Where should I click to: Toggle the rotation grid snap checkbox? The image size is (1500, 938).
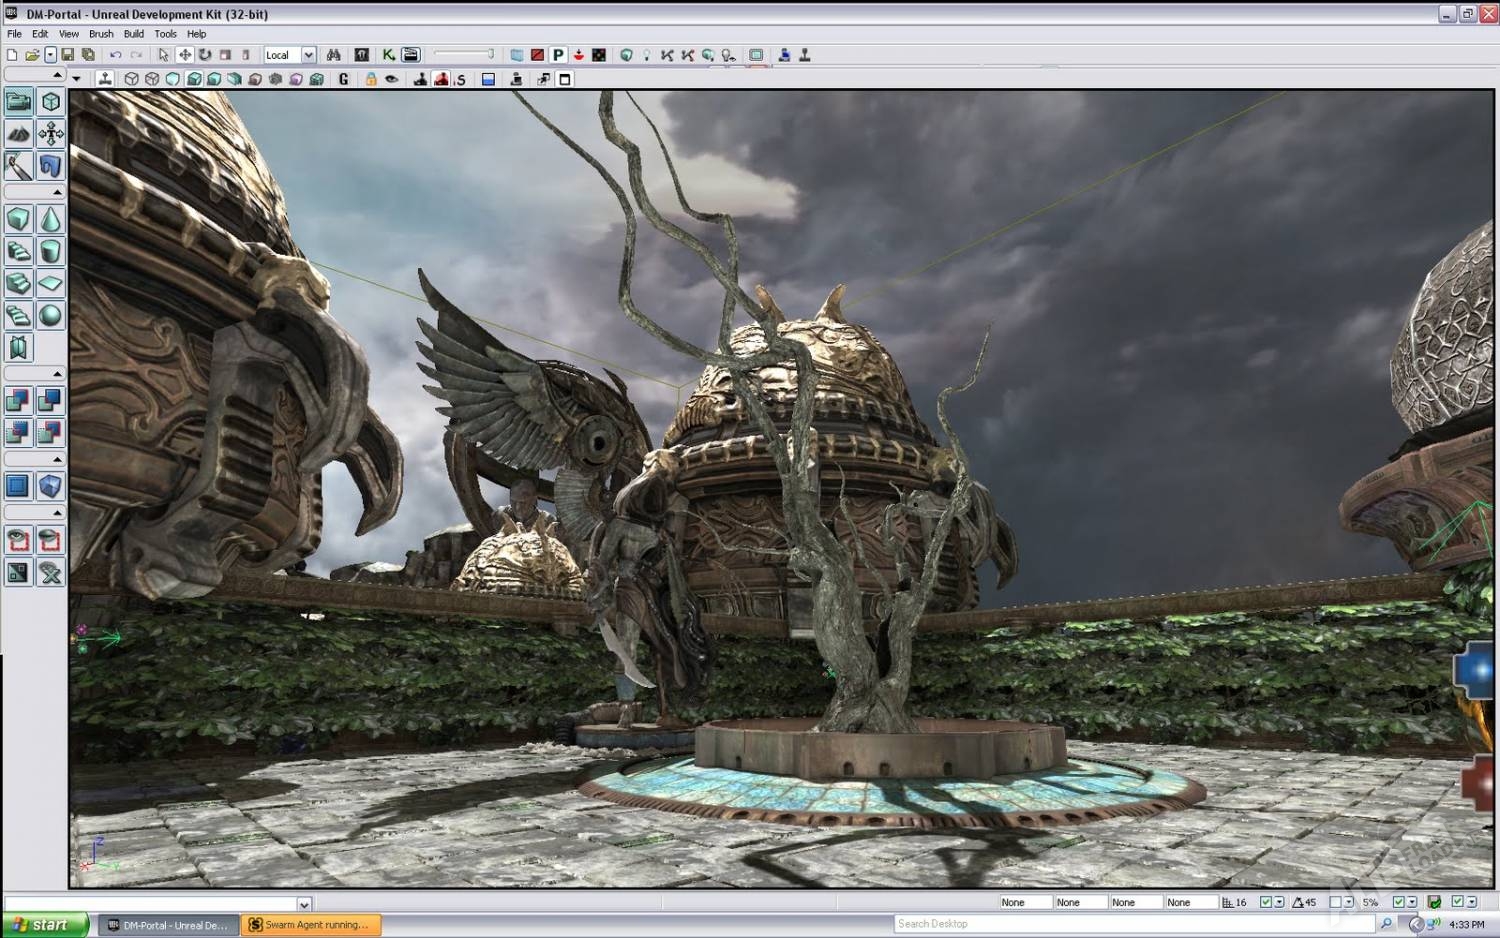[x=1335, y=902]
